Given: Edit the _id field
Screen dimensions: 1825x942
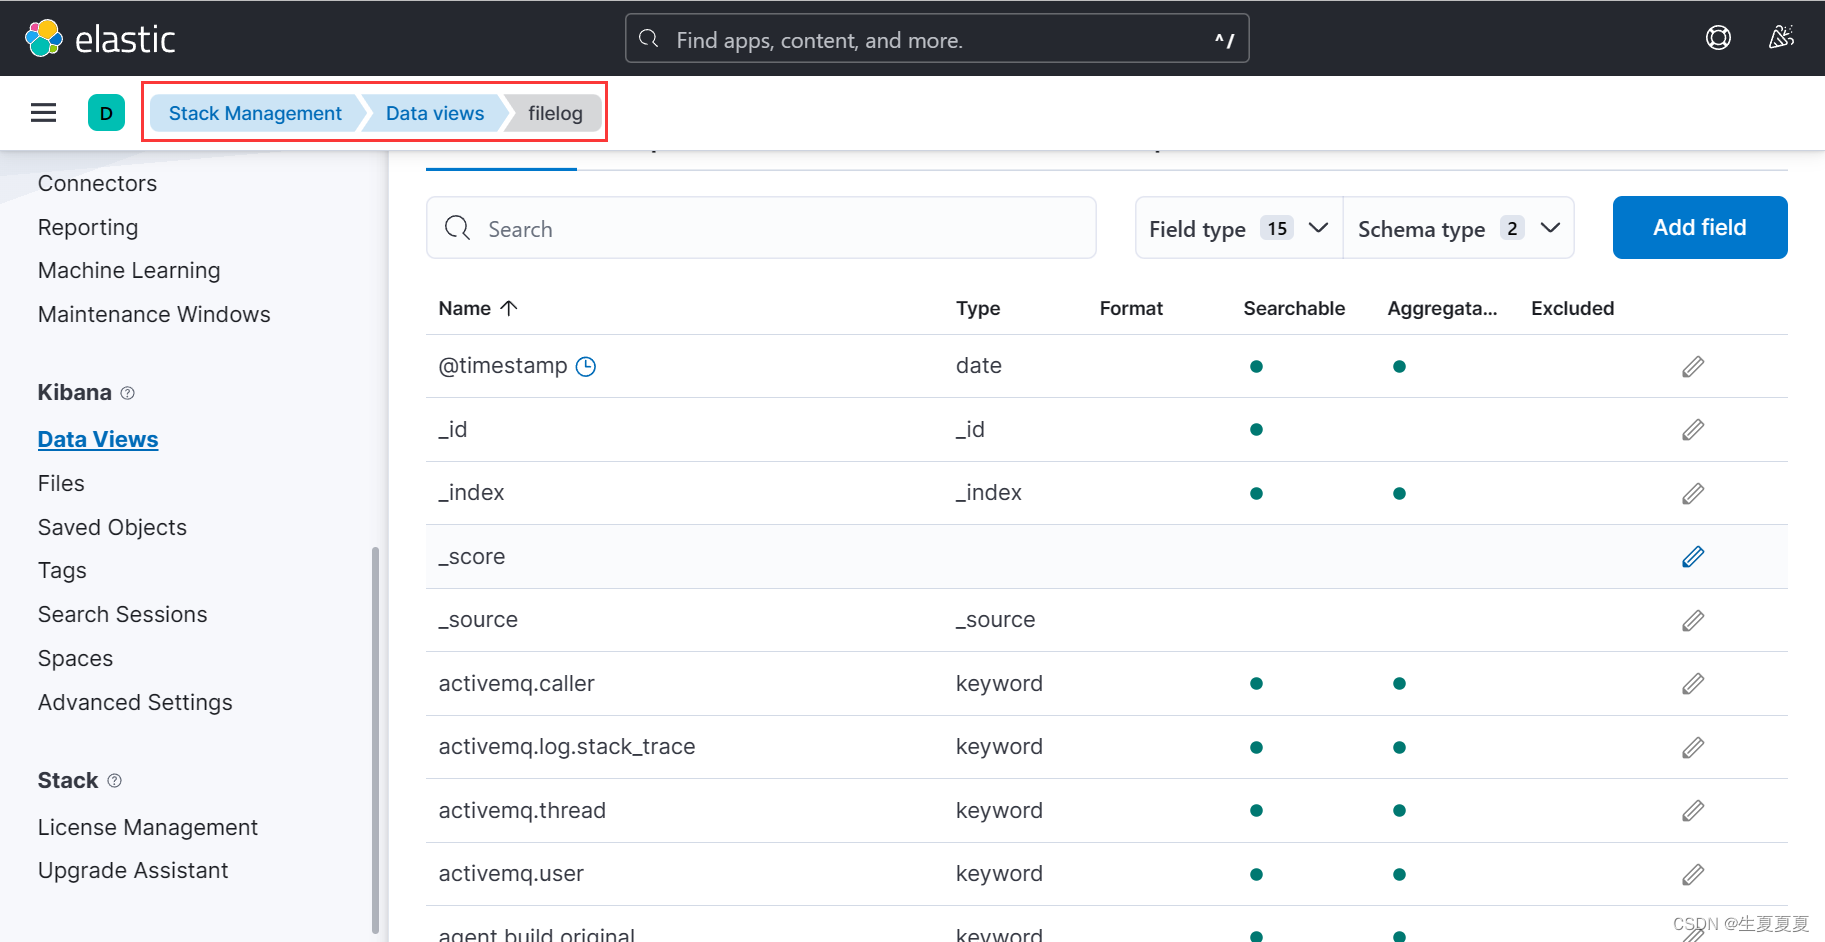Looking at the screenshot, I should [x=1692, y=430].
